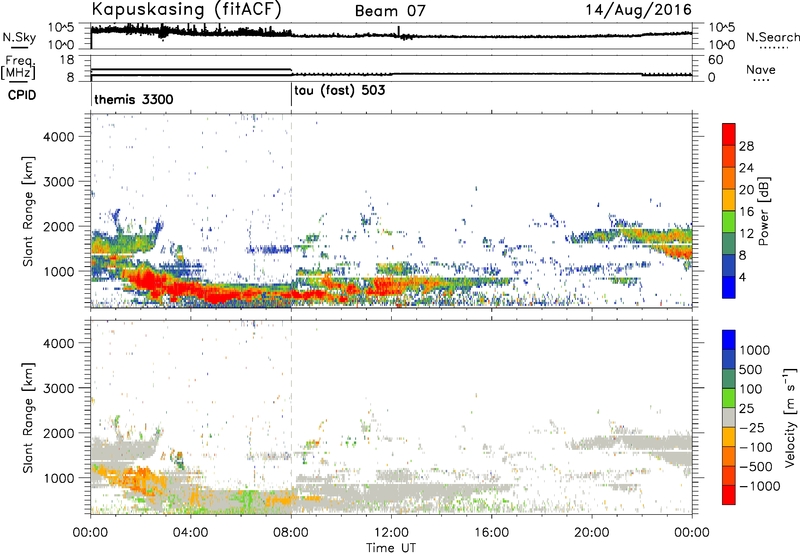Pick the red top segment of power colorbar
Image resolution: width=800 pixels, height=554 pixels.
coord(729,134)
